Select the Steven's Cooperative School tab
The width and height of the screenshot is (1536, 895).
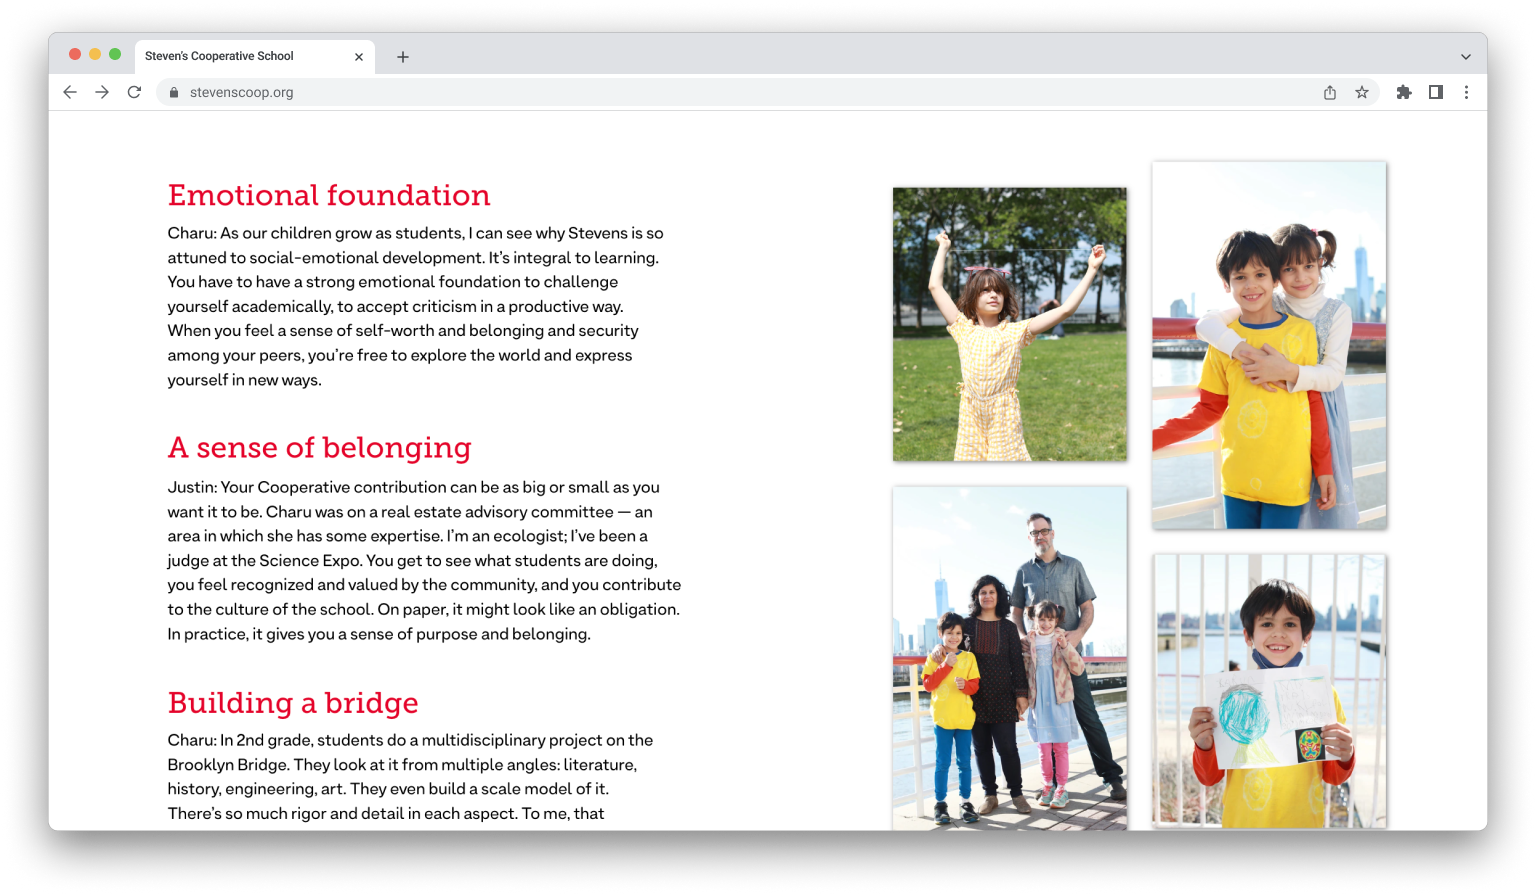tap(255, 57)
